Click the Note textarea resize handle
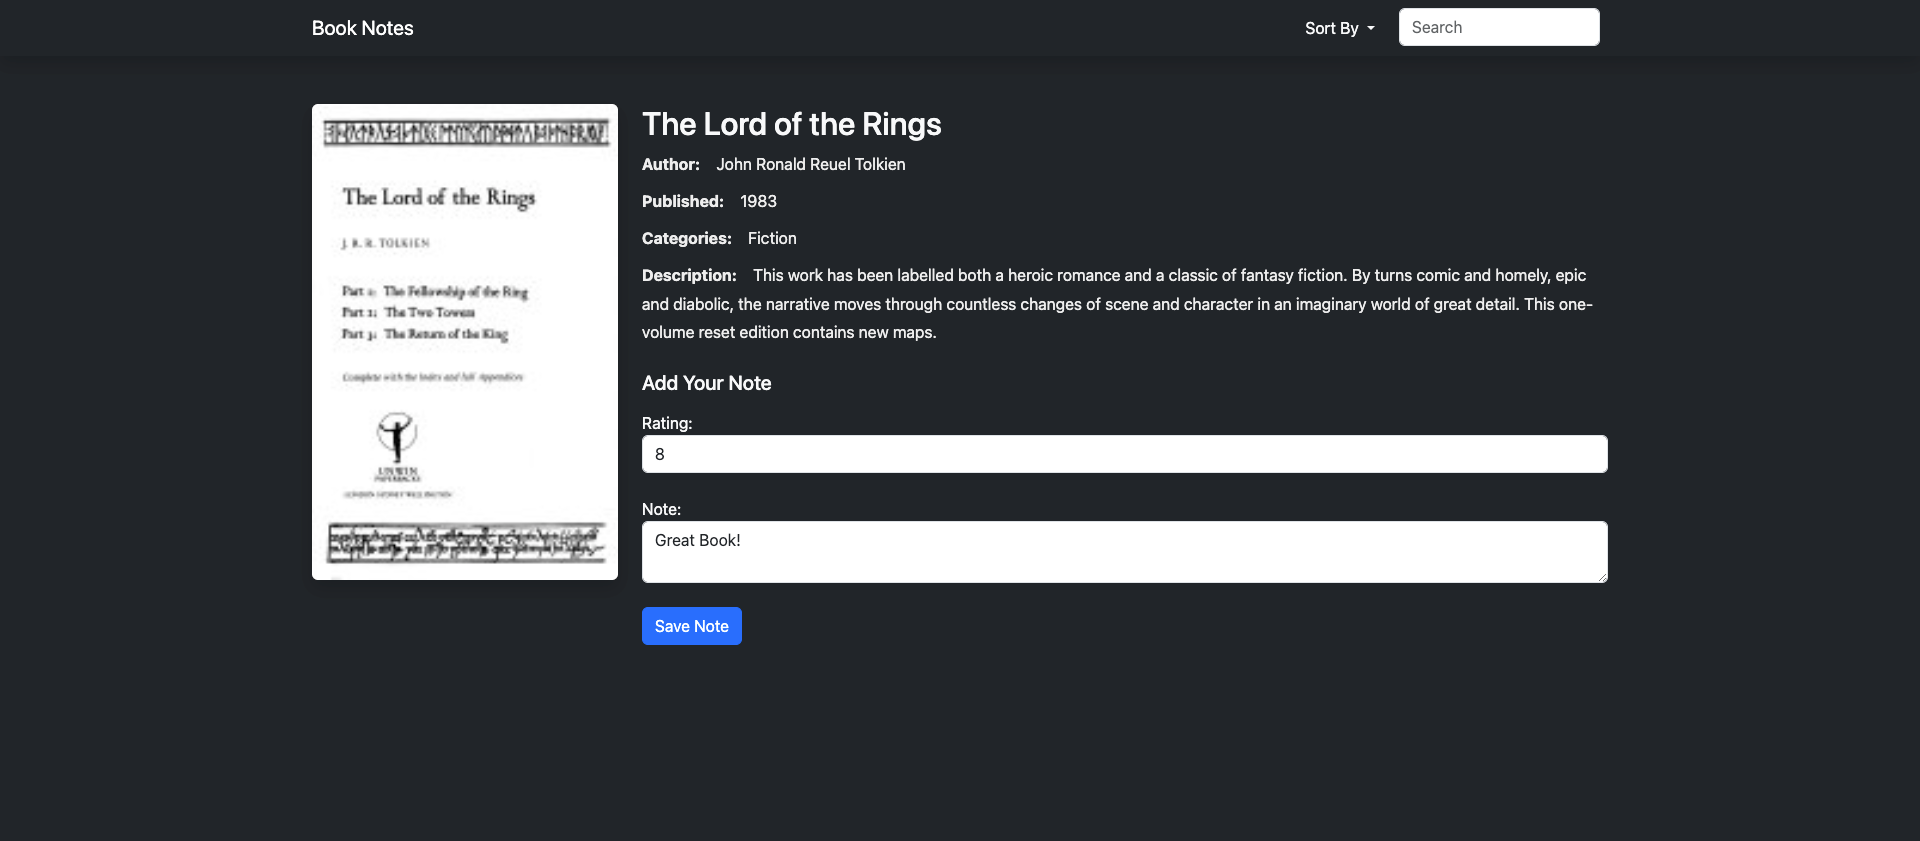 click(1602, 577)
